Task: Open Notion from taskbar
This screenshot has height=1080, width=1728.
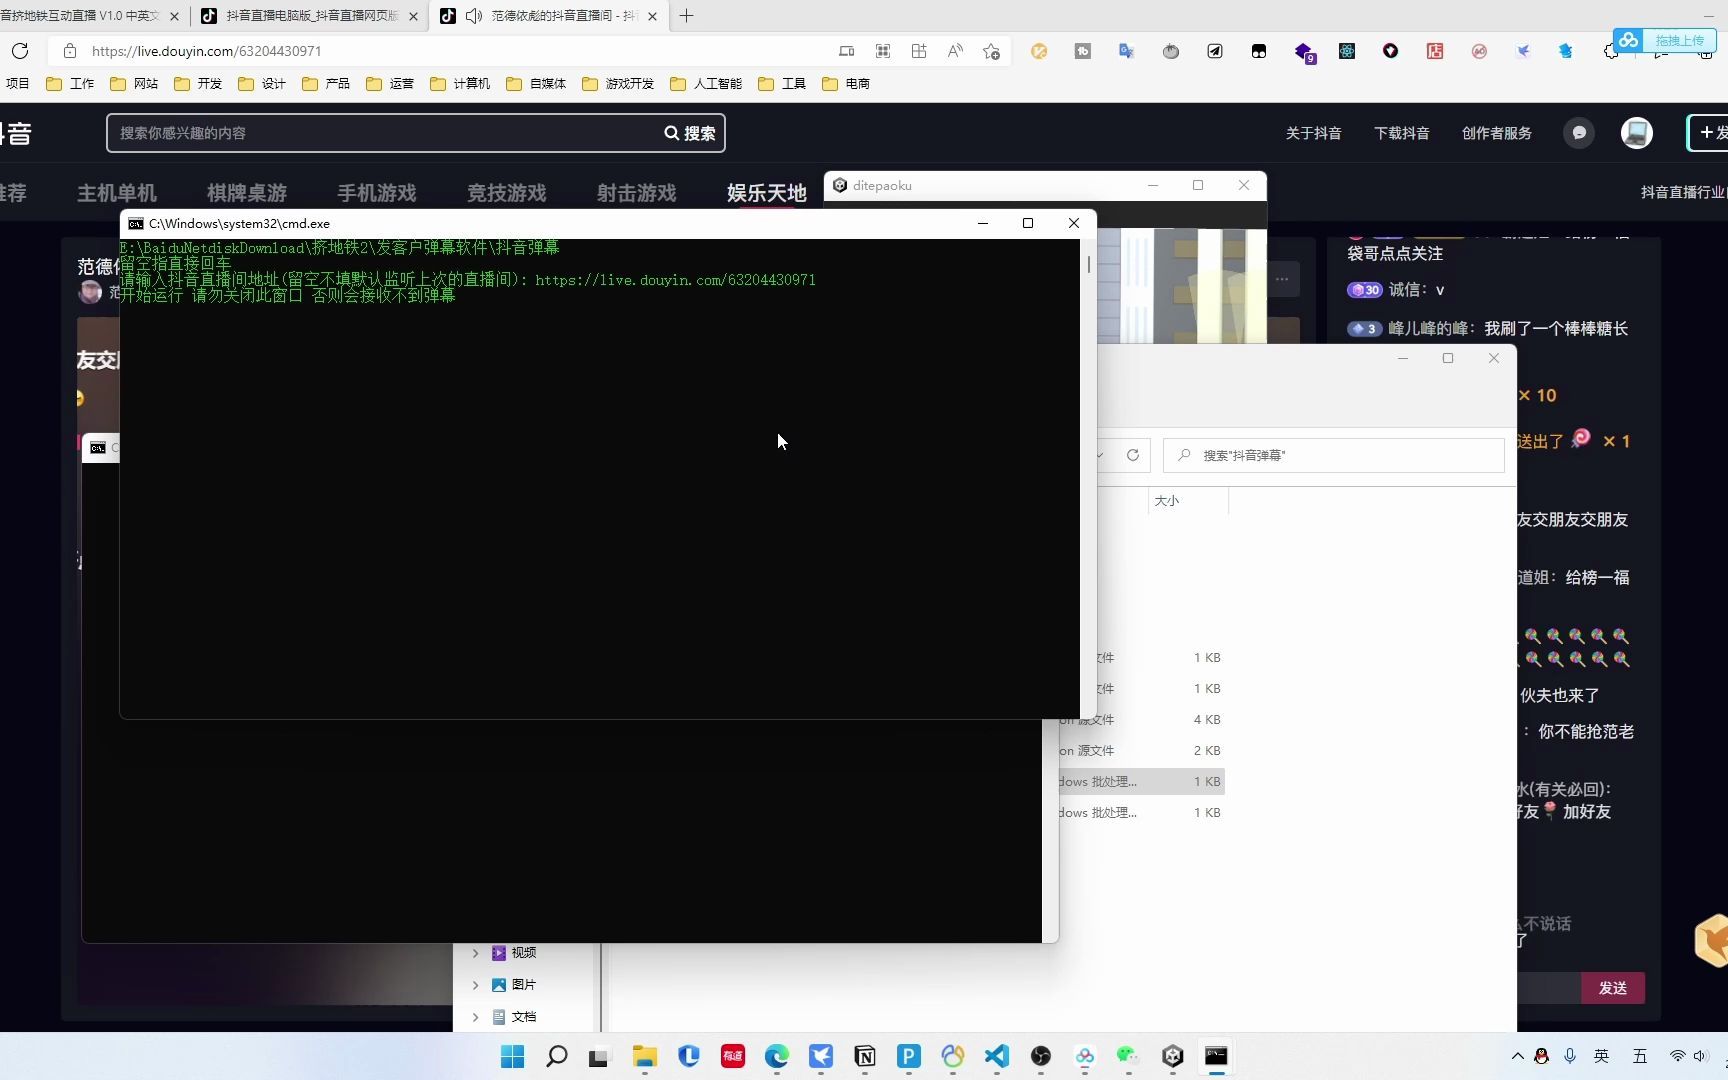Action: 865,1056
